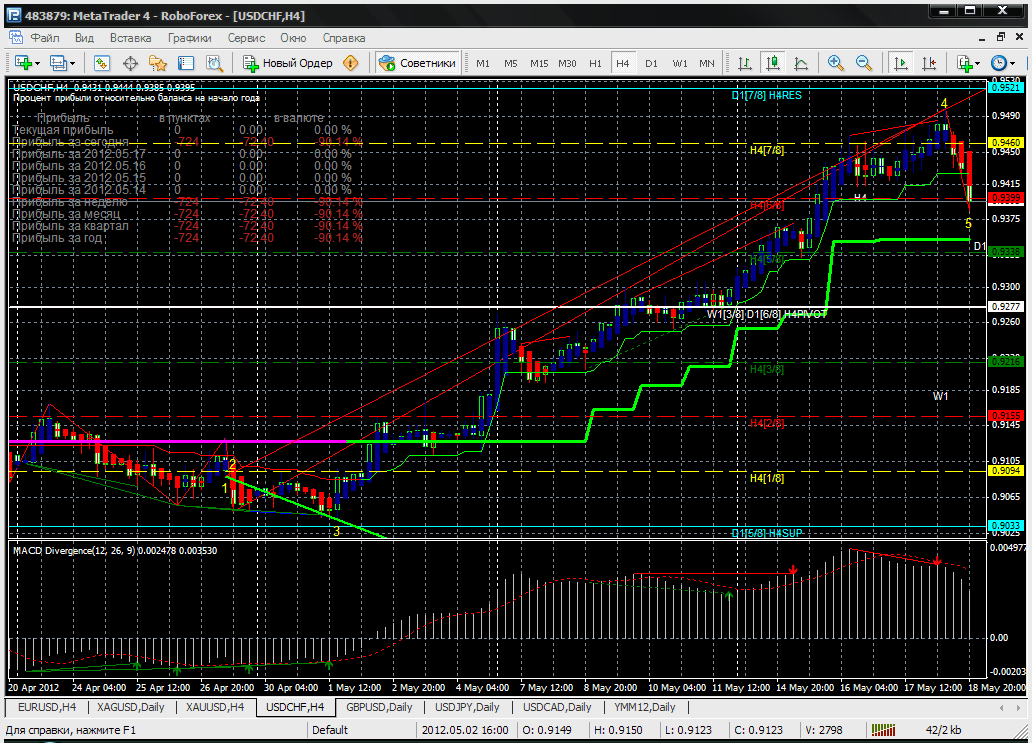Click the 42/2 kb traffic indicator
1032x743 pixels.
tap(943, 730)
